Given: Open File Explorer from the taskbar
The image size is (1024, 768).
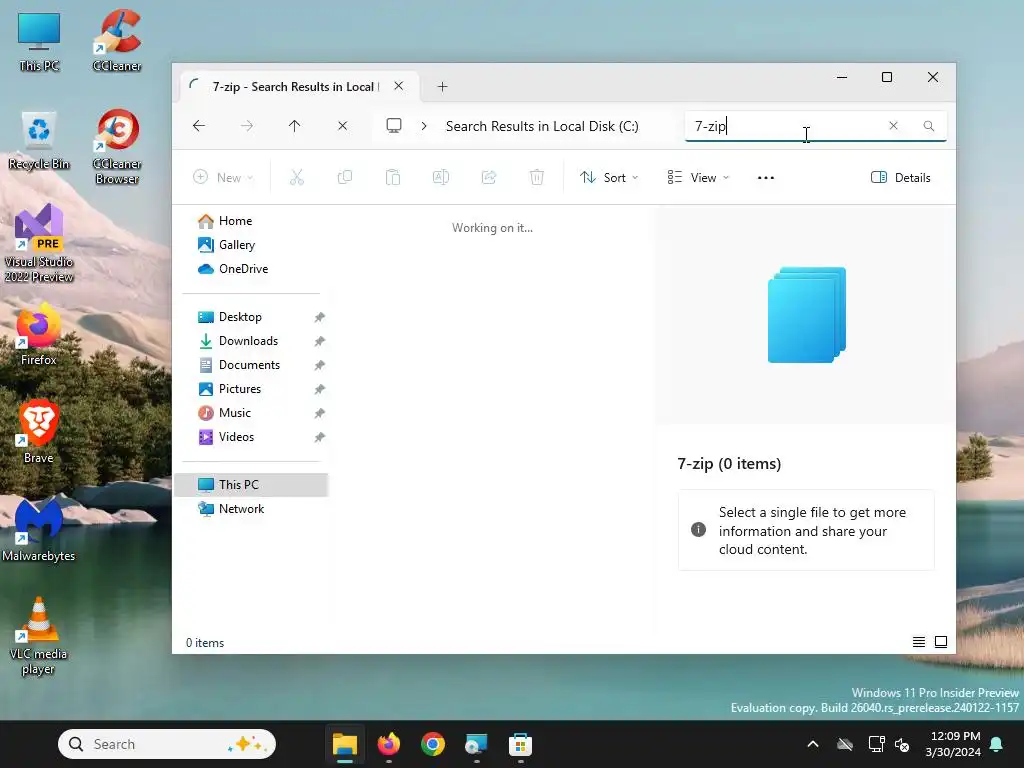Looking at the screenshot, I should pos(345,744).
